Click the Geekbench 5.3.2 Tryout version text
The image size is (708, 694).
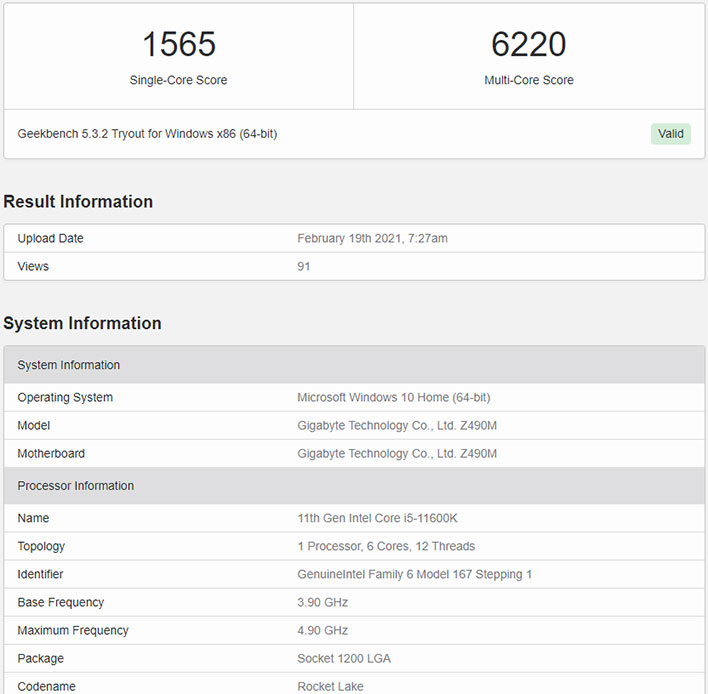[147, 134]
